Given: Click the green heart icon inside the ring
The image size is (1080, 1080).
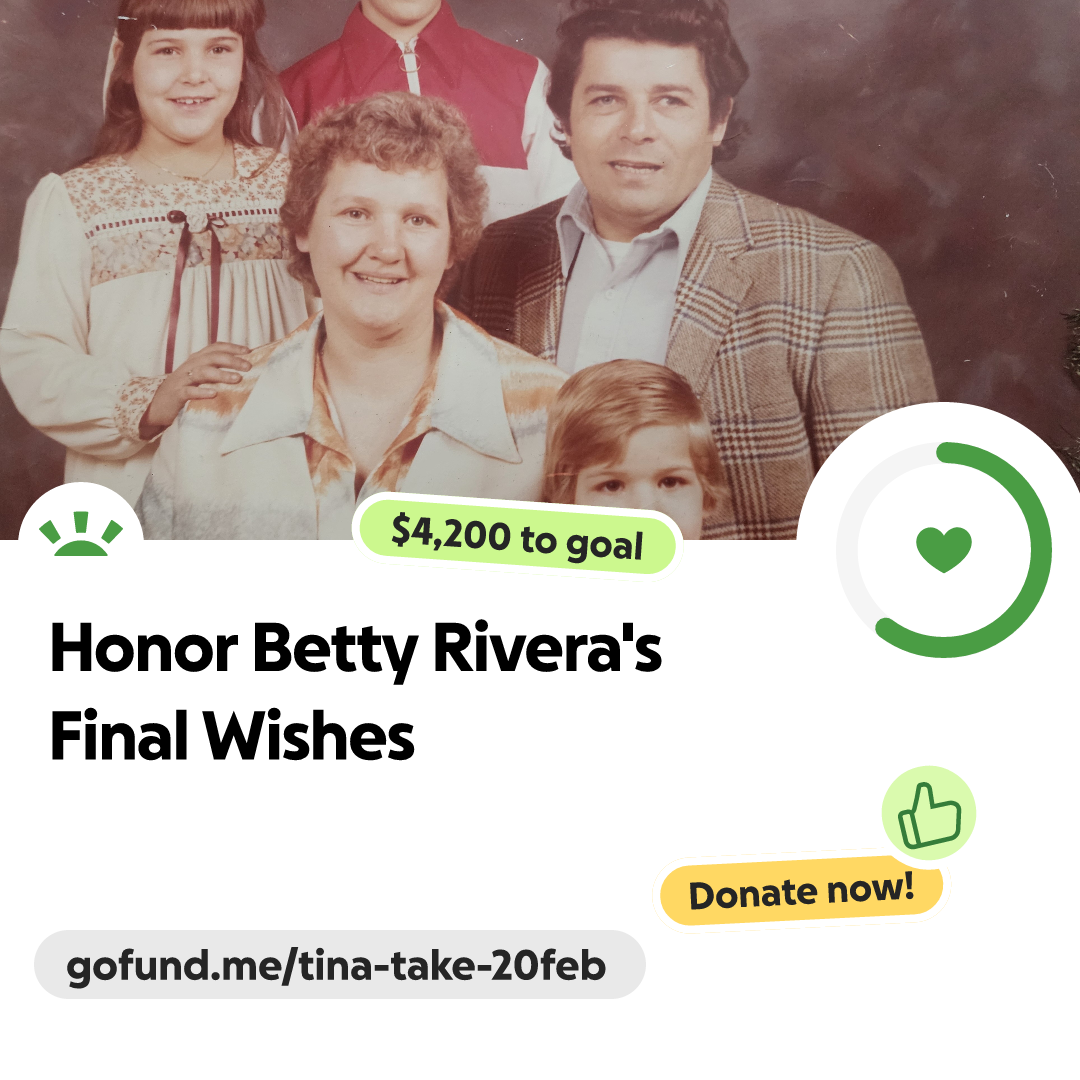Looking at the screenshot, I should (944, 549).
